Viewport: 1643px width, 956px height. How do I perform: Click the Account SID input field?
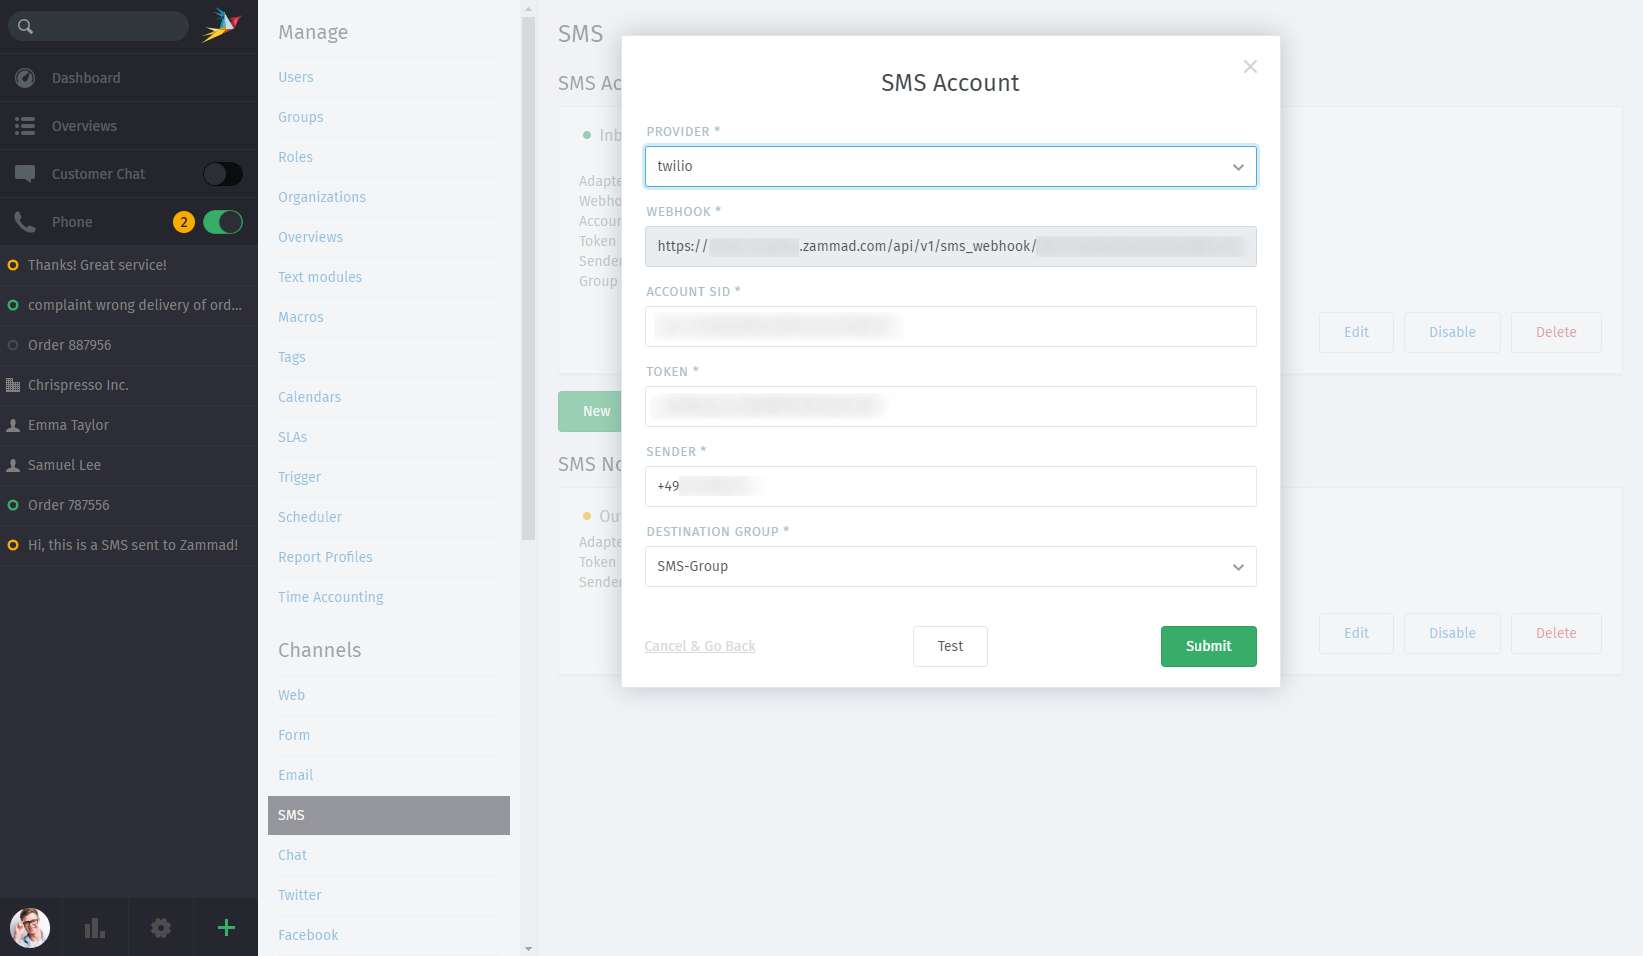click(951, 327)
